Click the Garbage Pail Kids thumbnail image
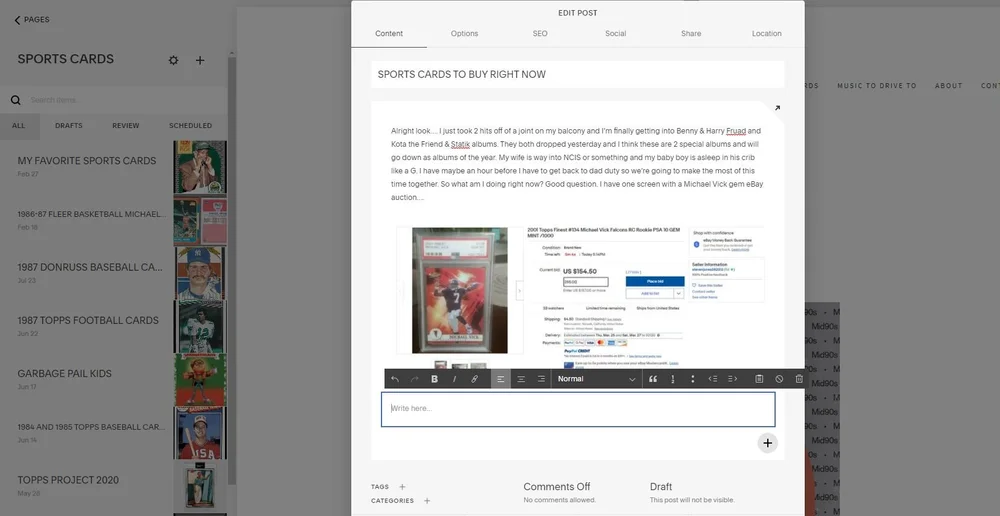Screen dimensions: 1000x516 point(200,380)
